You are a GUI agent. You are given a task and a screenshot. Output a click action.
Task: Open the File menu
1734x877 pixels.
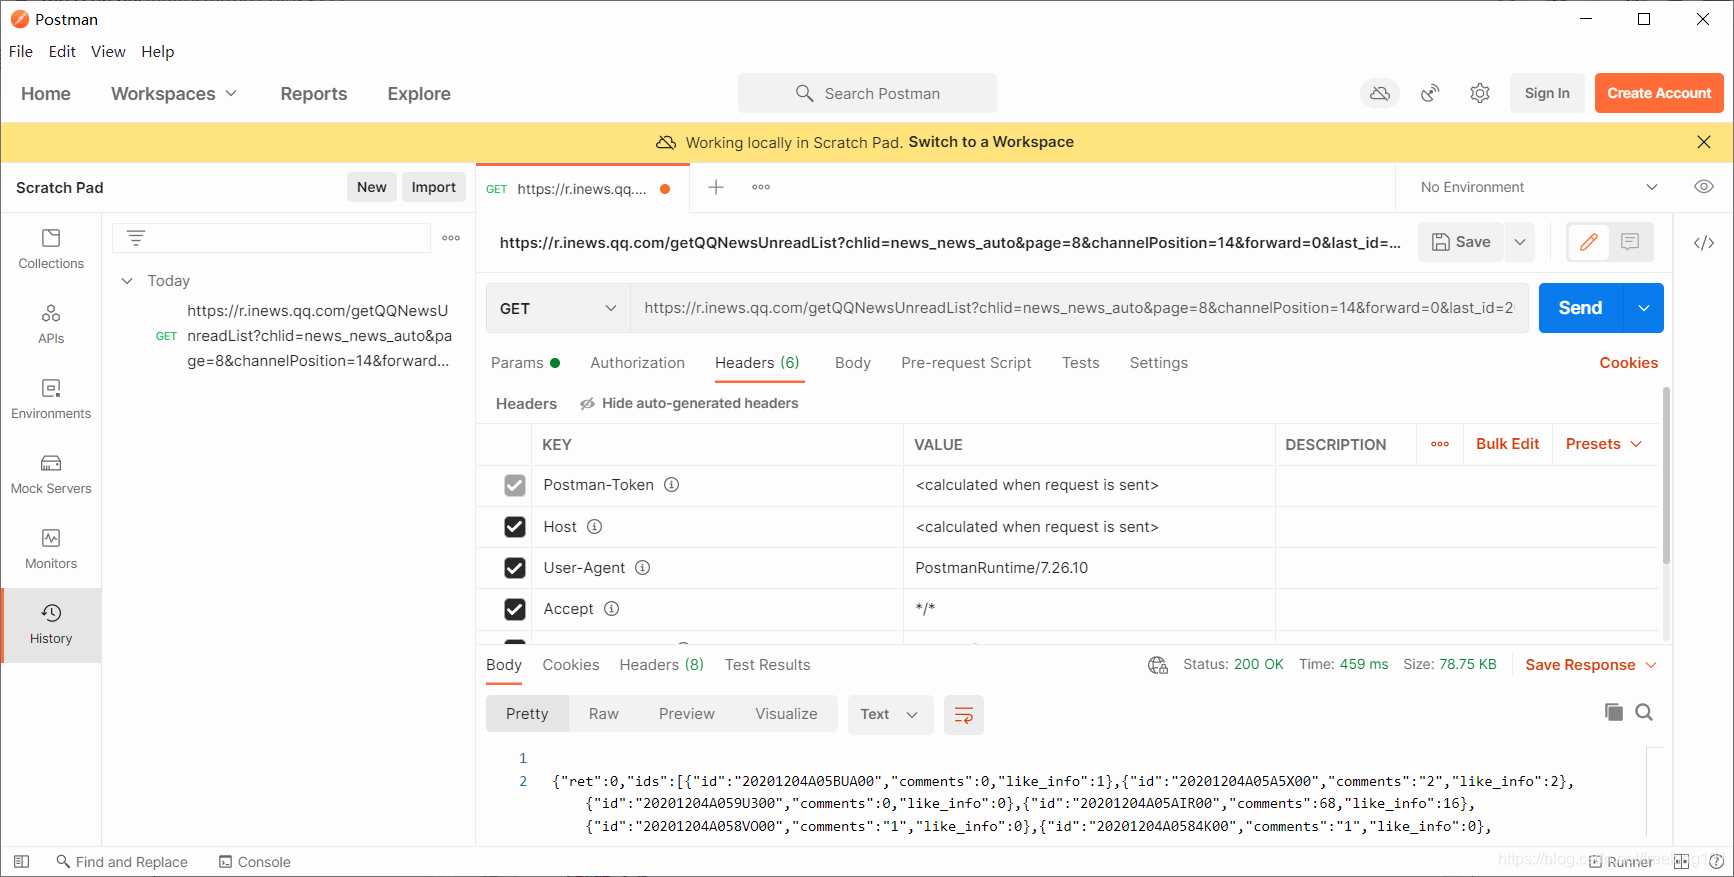pos(21,52)
